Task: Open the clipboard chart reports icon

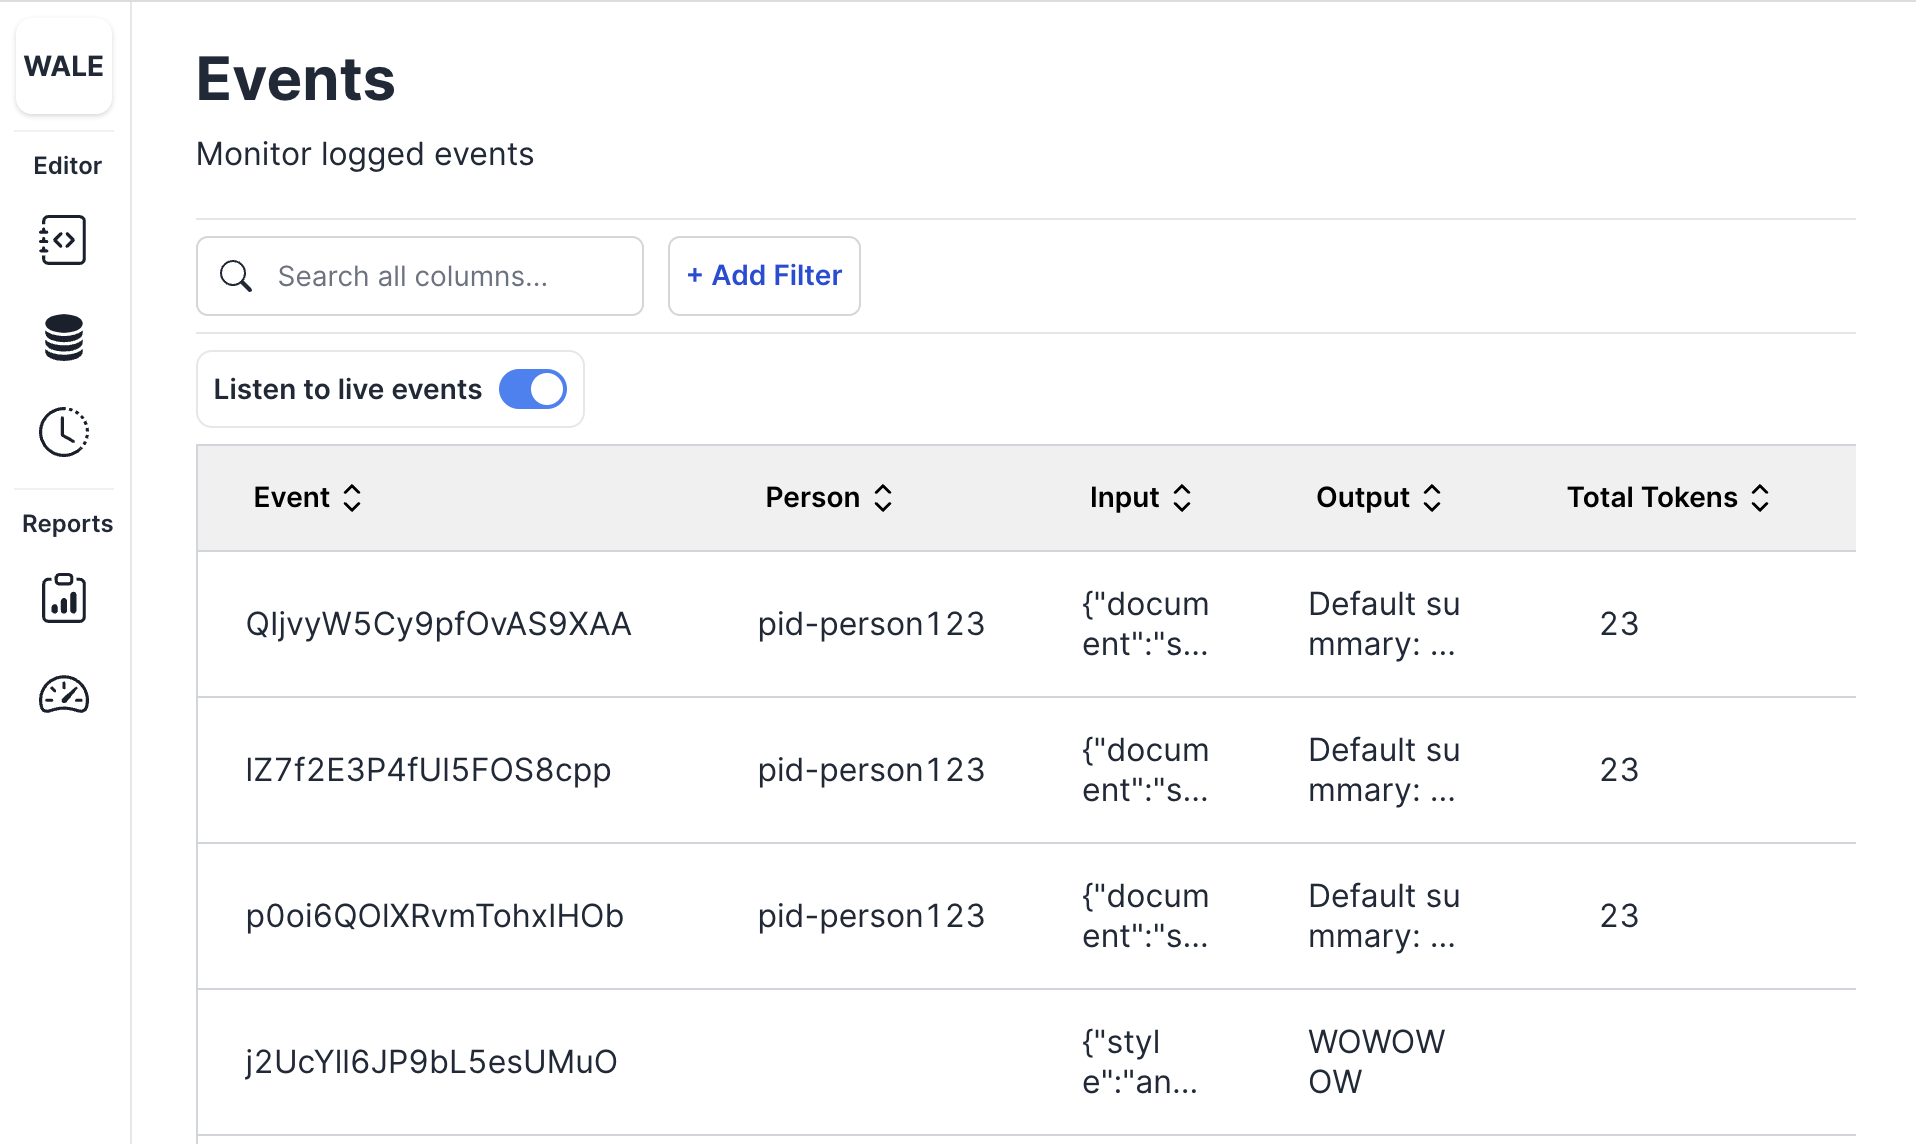Action: [63, 598]
